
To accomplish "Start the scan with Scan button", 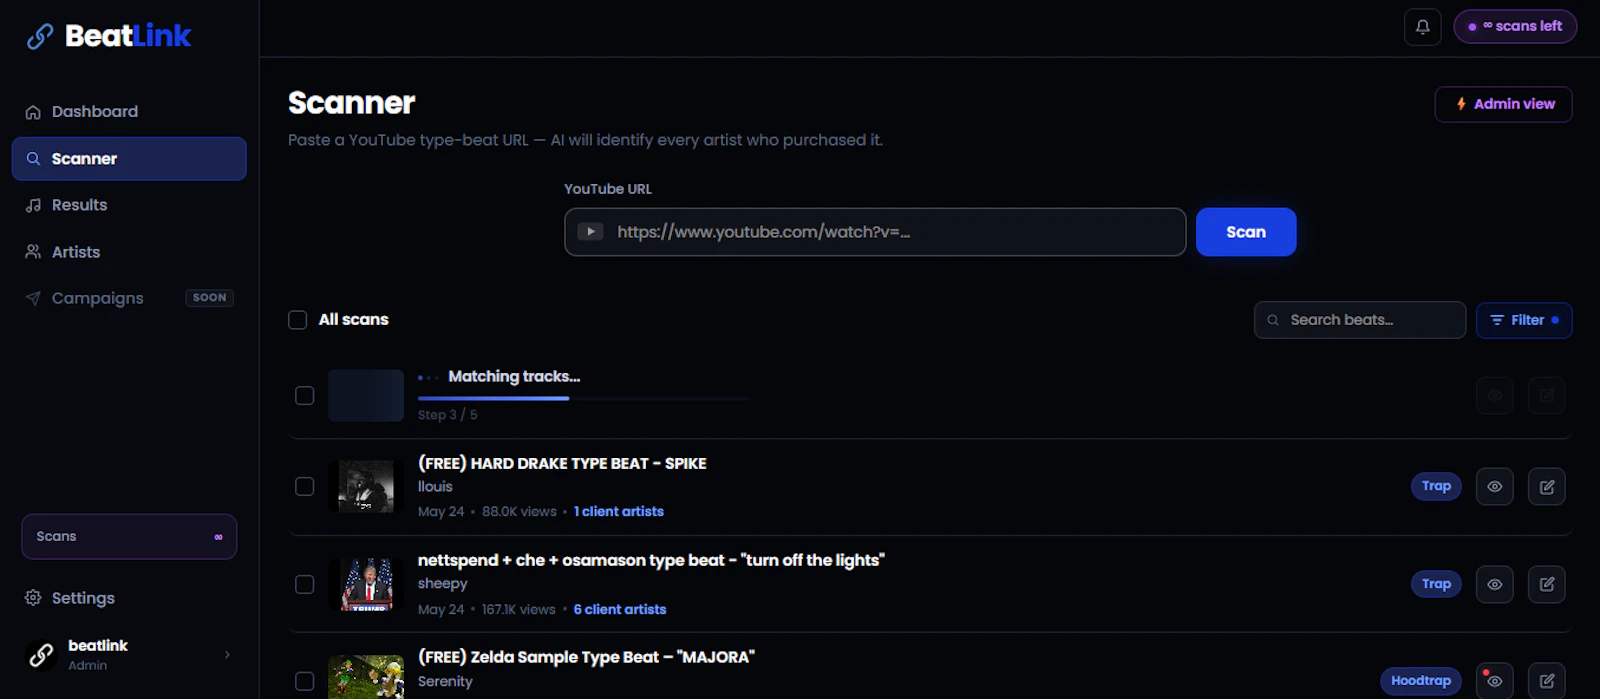I will coord(1246,232).
